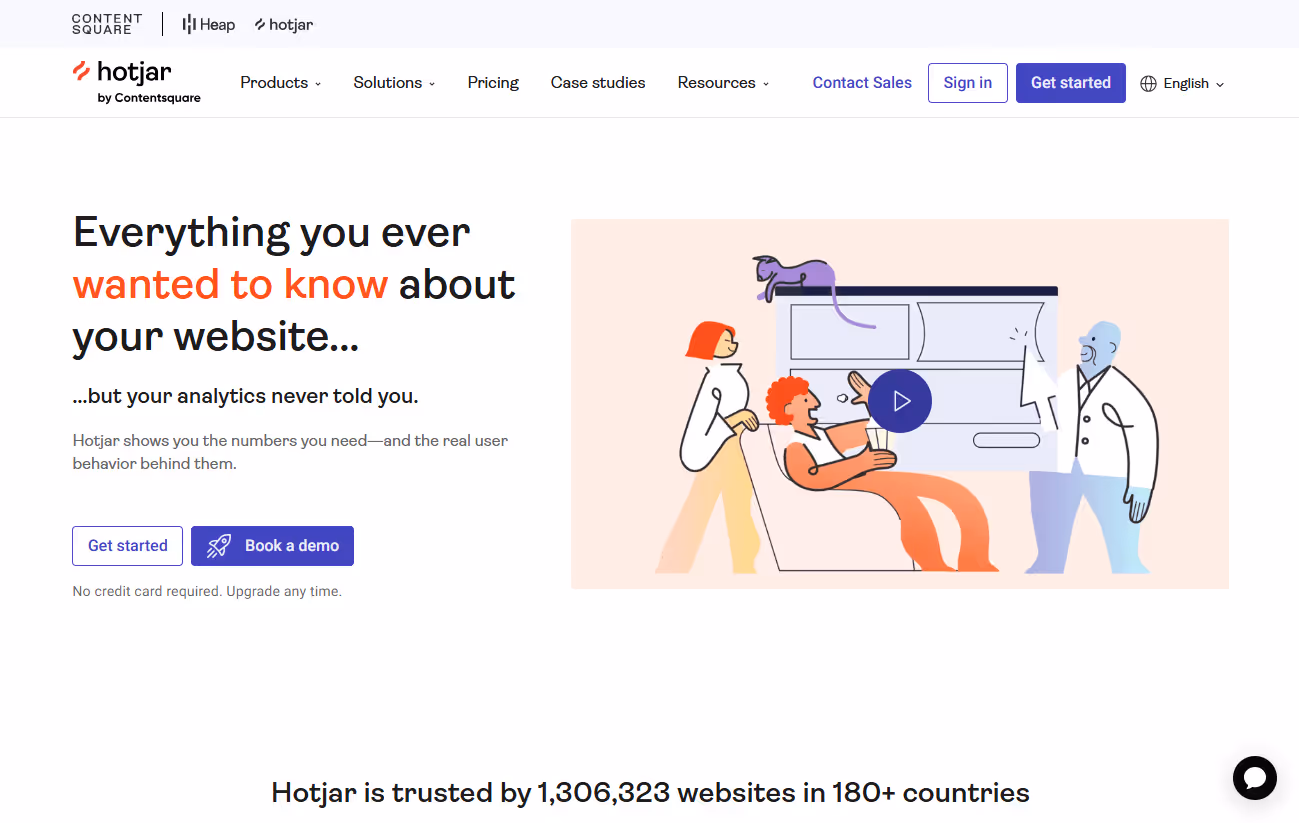
Task: Open the Heap logo link
Action: pos(208,24)
